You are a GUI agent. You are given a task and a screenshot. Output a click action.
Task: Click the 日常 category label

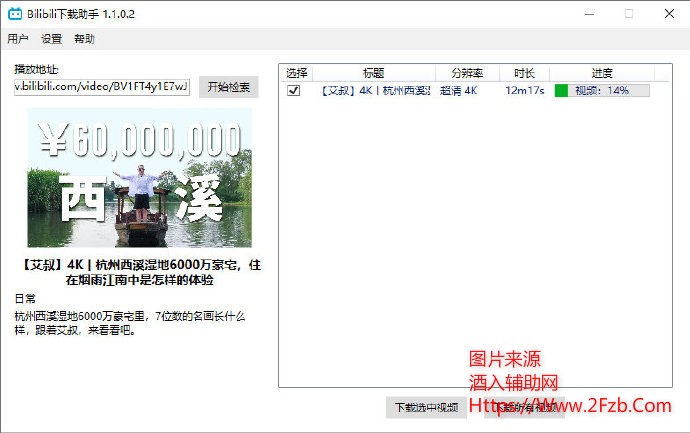[x=25, y=299]
